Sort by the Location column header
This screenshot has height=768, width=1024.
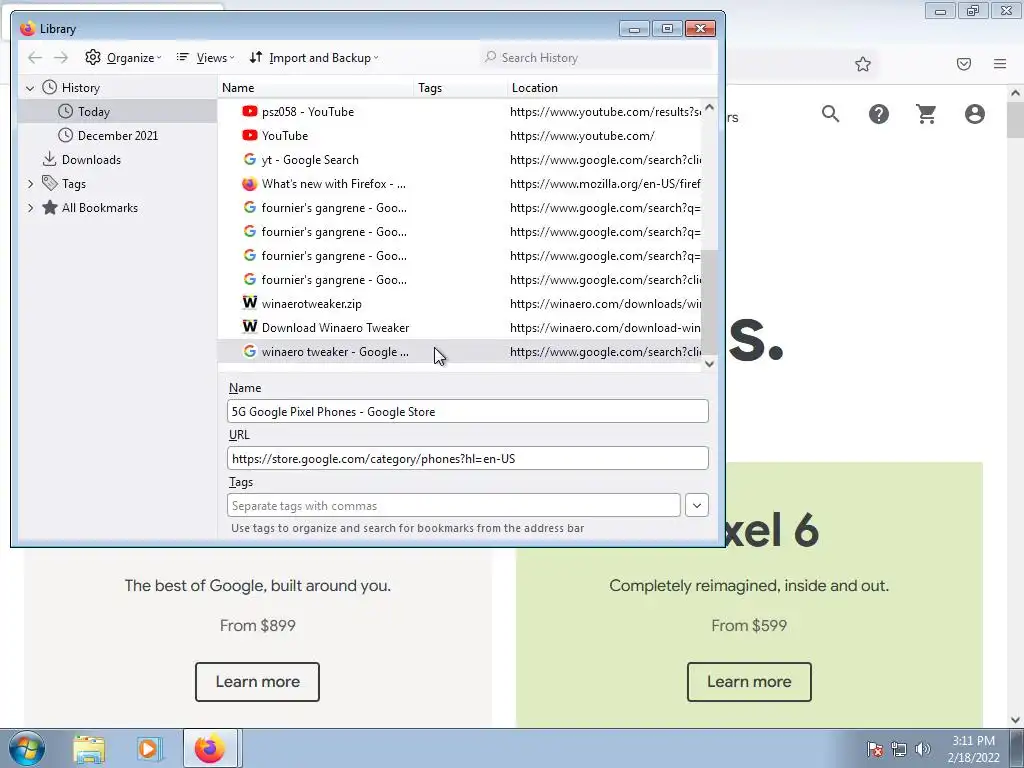coord(612,88)
